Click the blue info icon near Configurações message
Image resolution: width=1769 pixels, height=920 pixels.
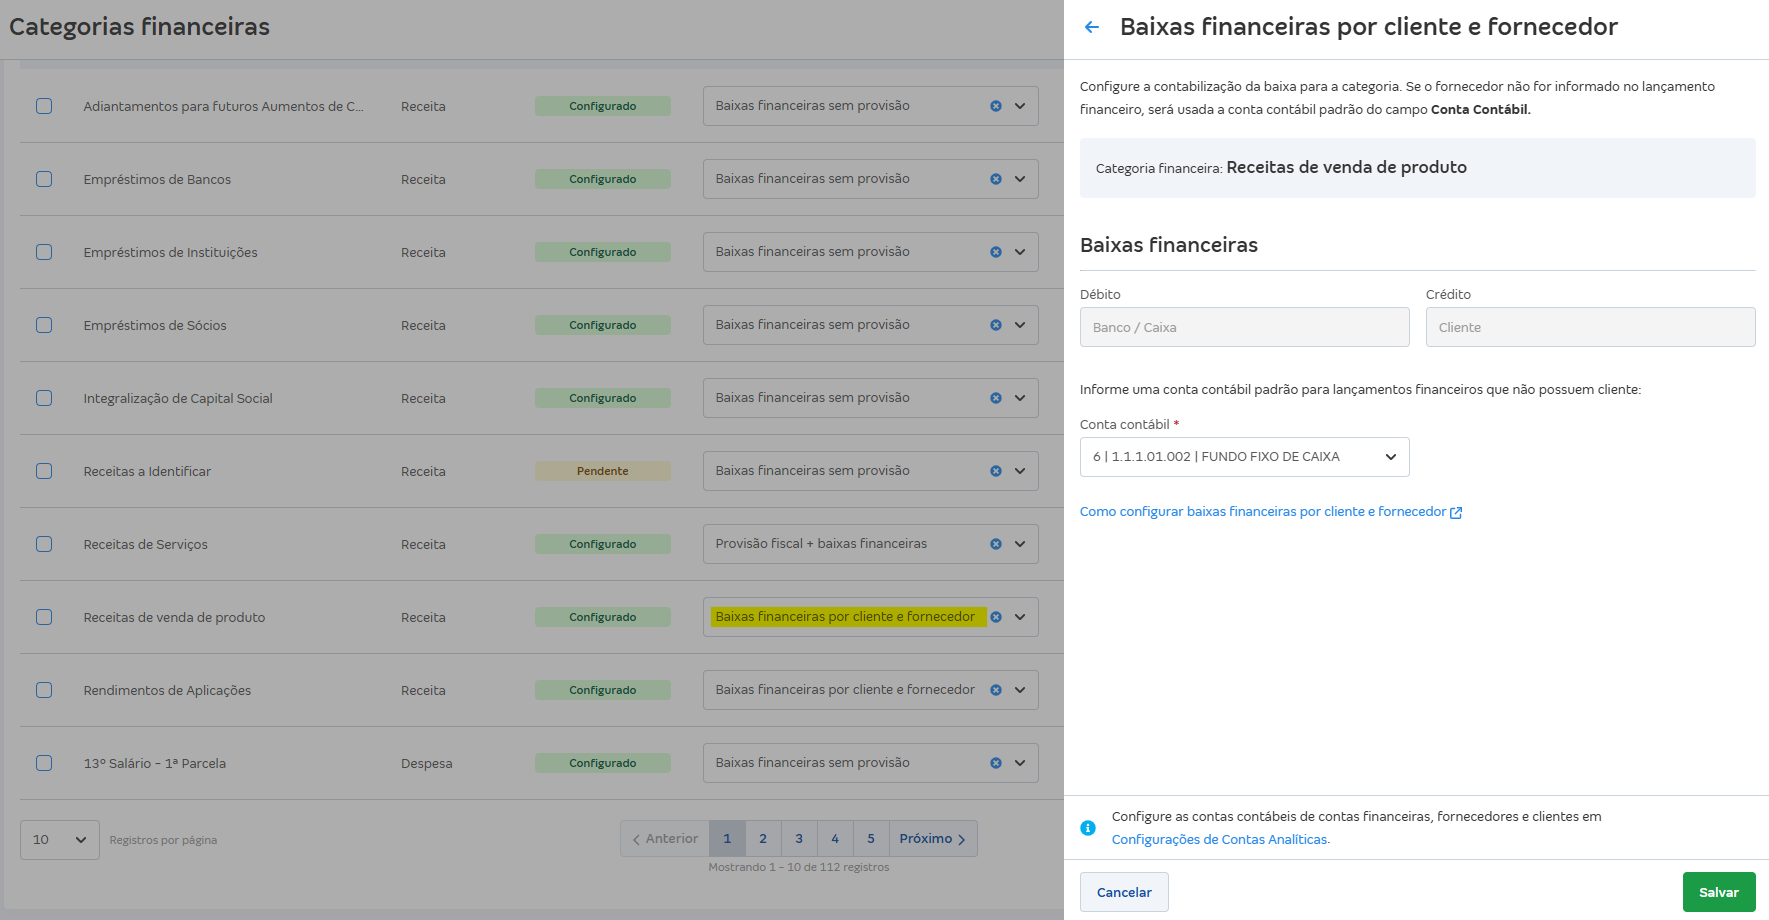tap(1088, 828)
